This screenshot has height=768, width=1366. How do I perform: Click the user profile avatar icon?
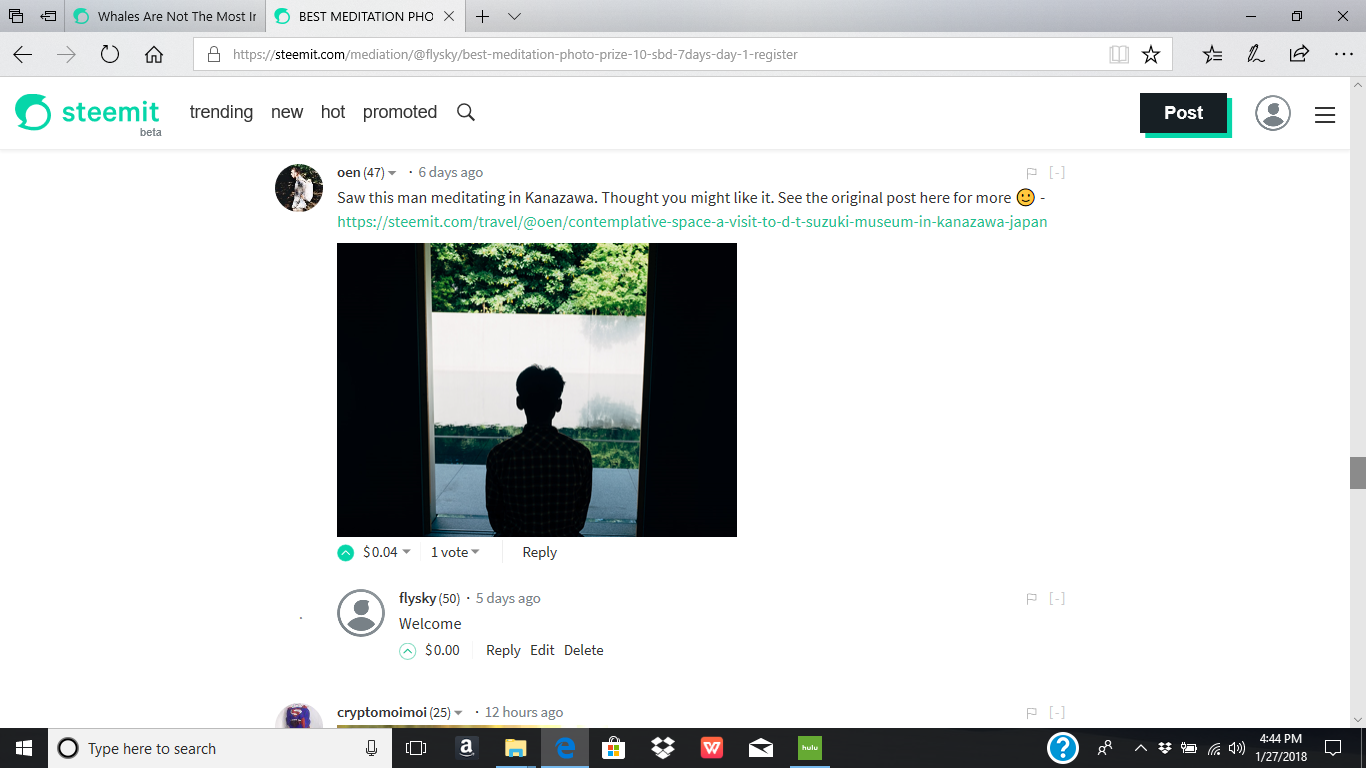pyautogui.click(x=1272, y=113)
